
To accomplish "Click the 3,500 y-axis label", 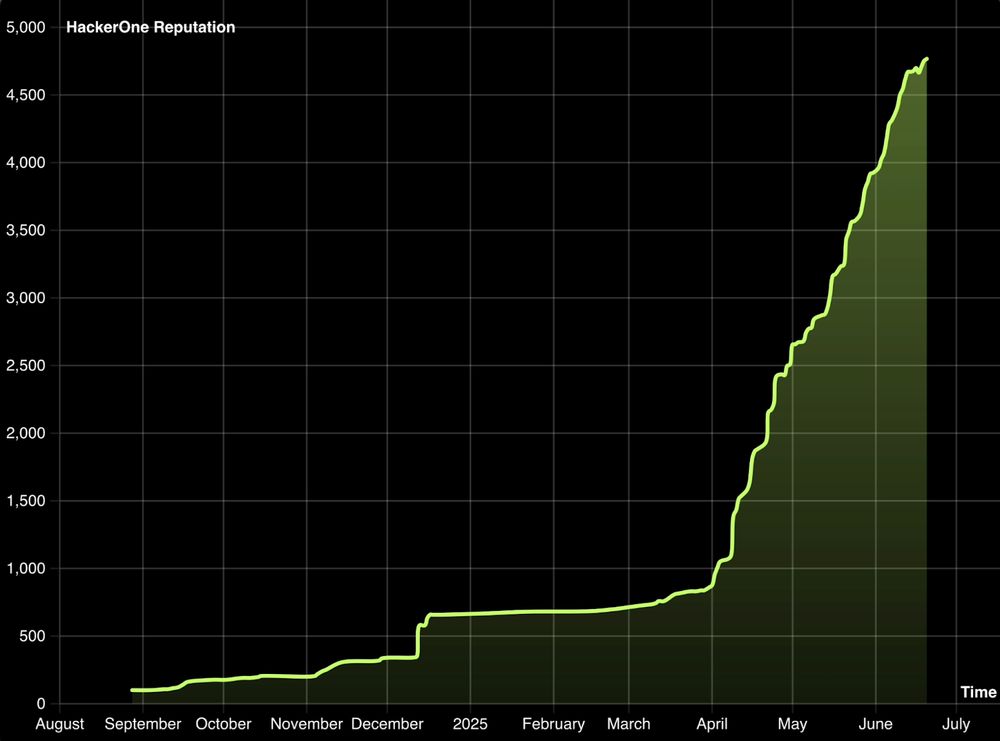I will pos(26,230).
